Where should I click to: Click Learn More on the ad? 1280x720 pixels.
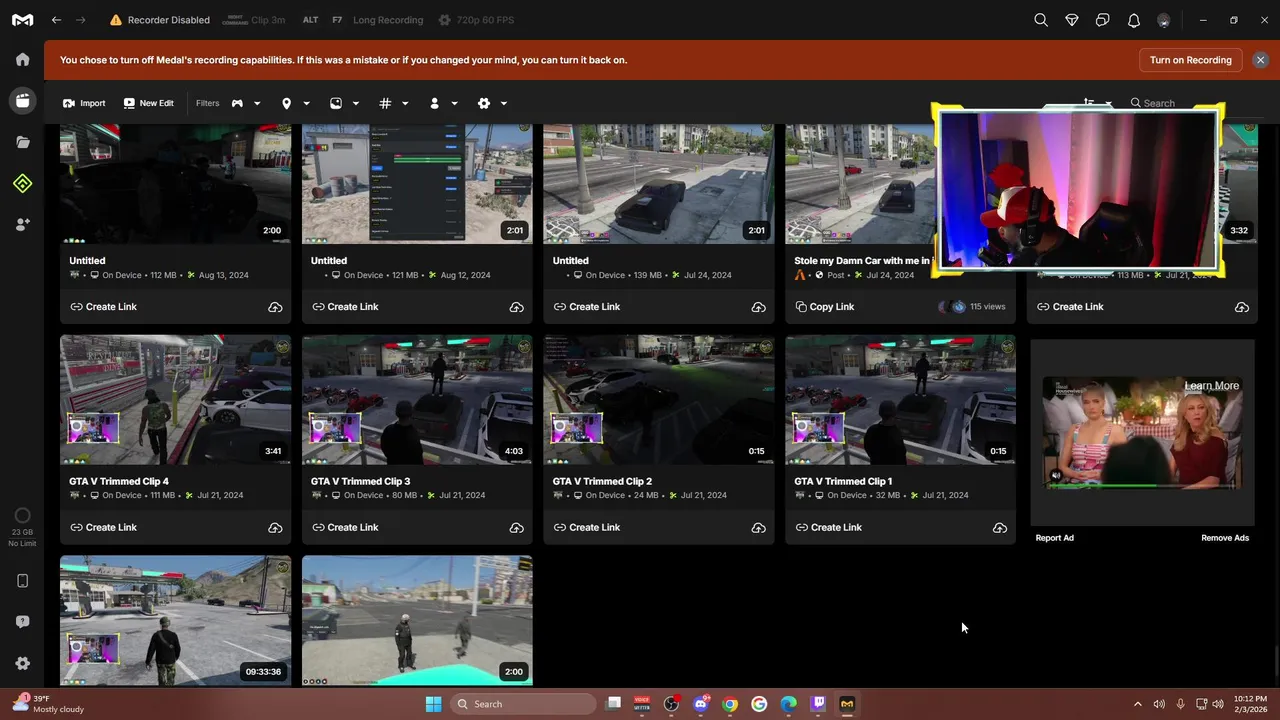click(1211, 386)
